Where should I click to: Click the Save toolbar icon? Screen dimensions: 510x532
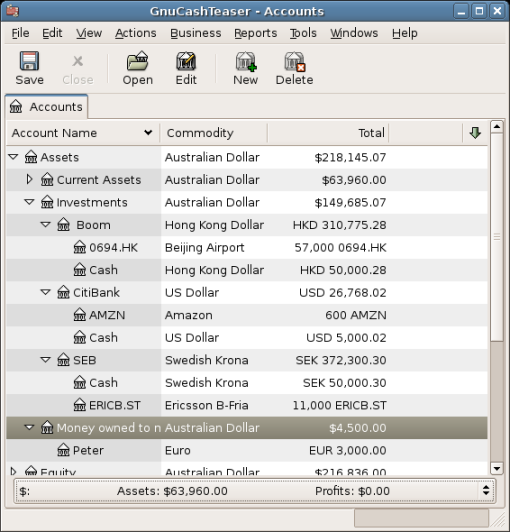pyautogui.click(x=29, y=61)
